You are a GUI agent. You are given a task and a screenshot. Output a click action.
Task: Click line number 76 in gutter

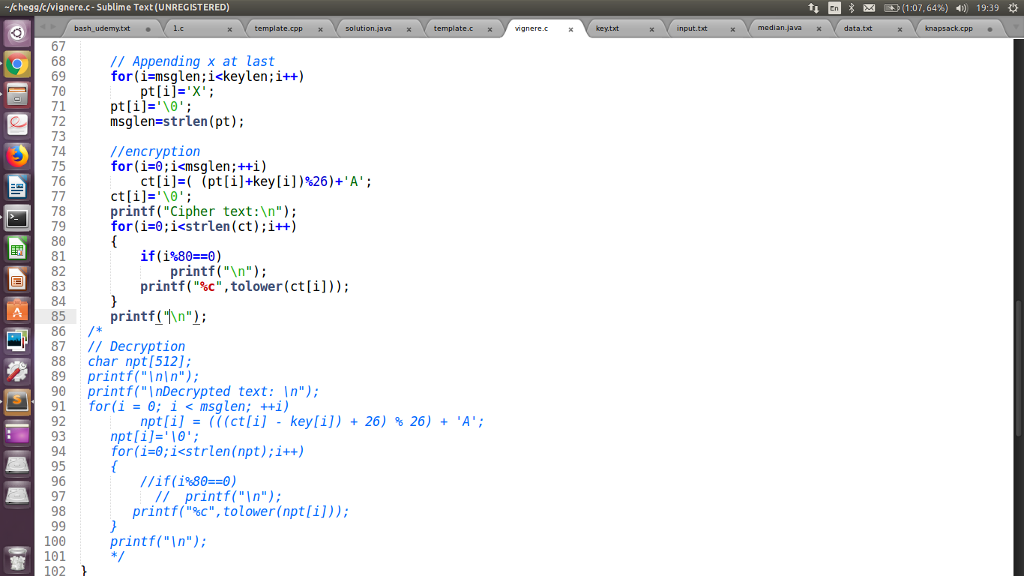(x=58, y=181)
